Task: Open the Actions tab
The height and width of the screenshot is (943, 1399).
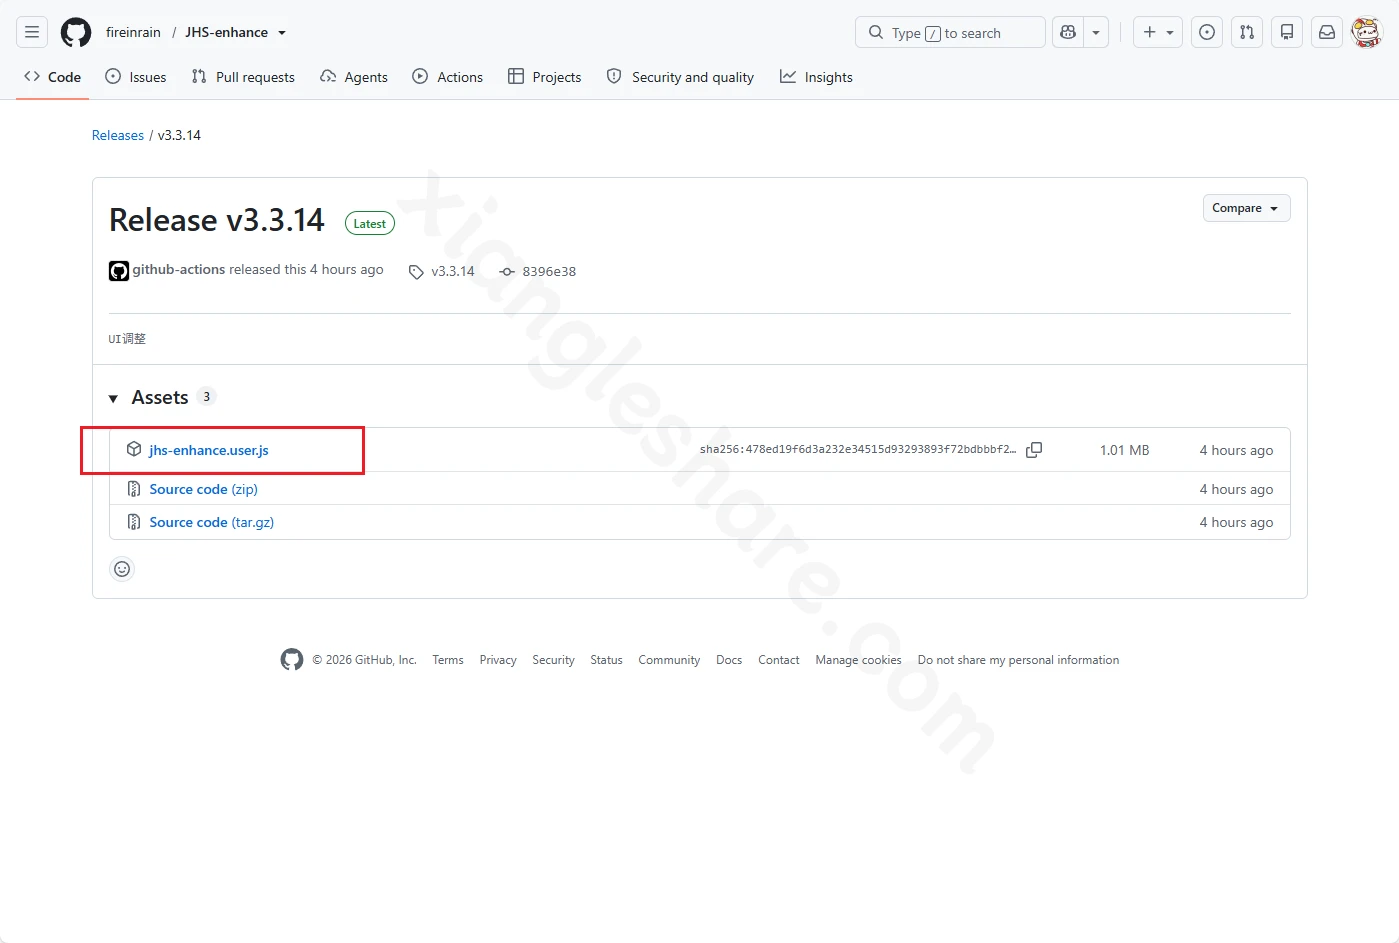Action: click(448, 77)
